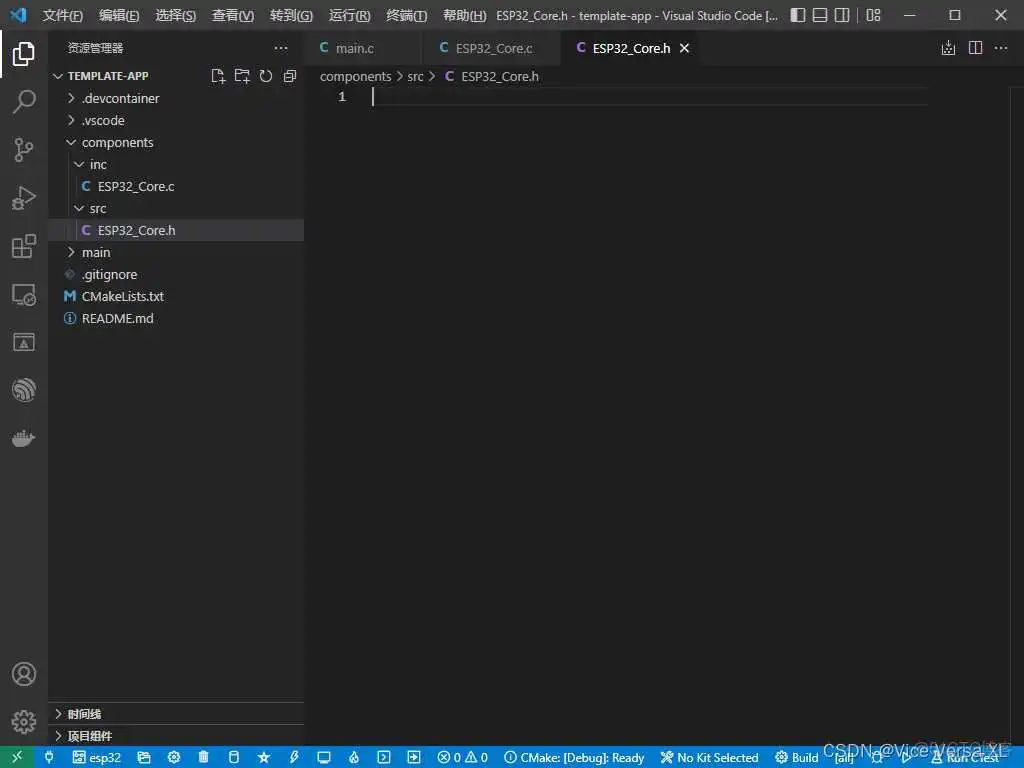Open the ESP-IDF SDK configuration gear in status bar
1024x768 pixels.
[x=174, y=757]
